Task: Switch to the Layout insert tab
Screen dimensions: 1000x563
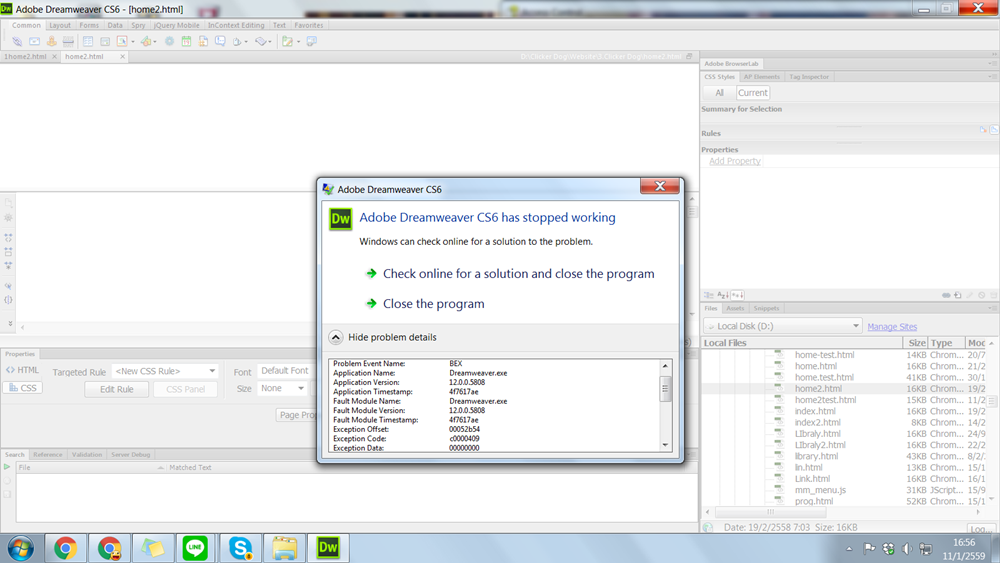Action: tap(60, 26)
